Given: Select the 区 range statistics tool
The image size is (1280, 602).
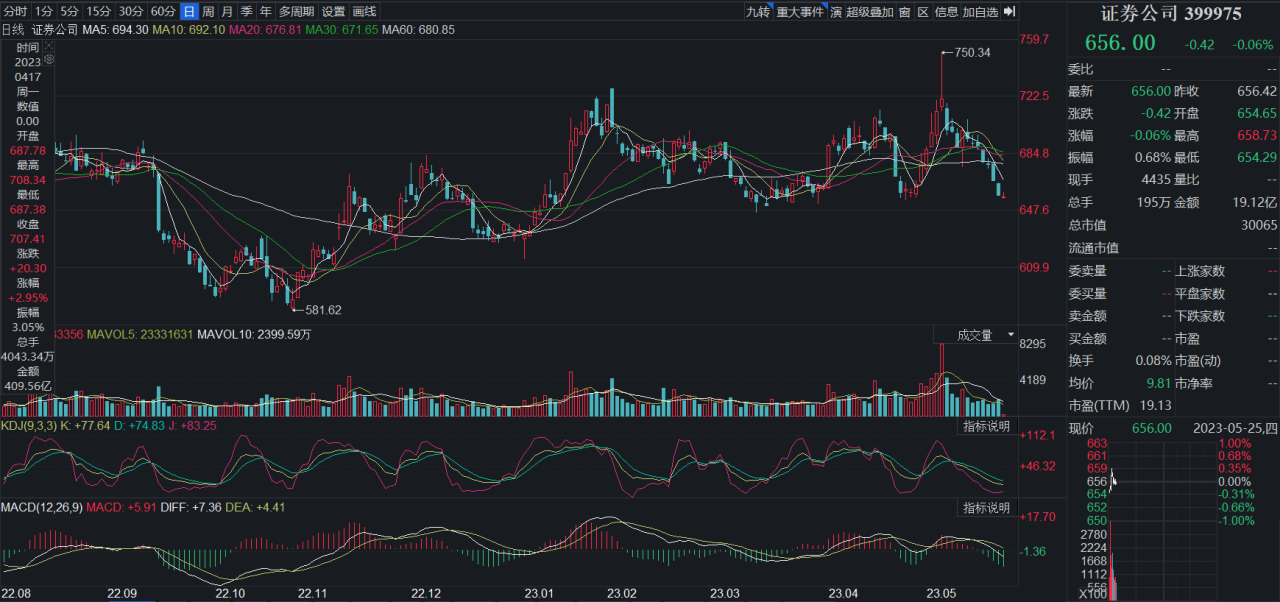Looking at the screenshot, I should pos(923,12).
